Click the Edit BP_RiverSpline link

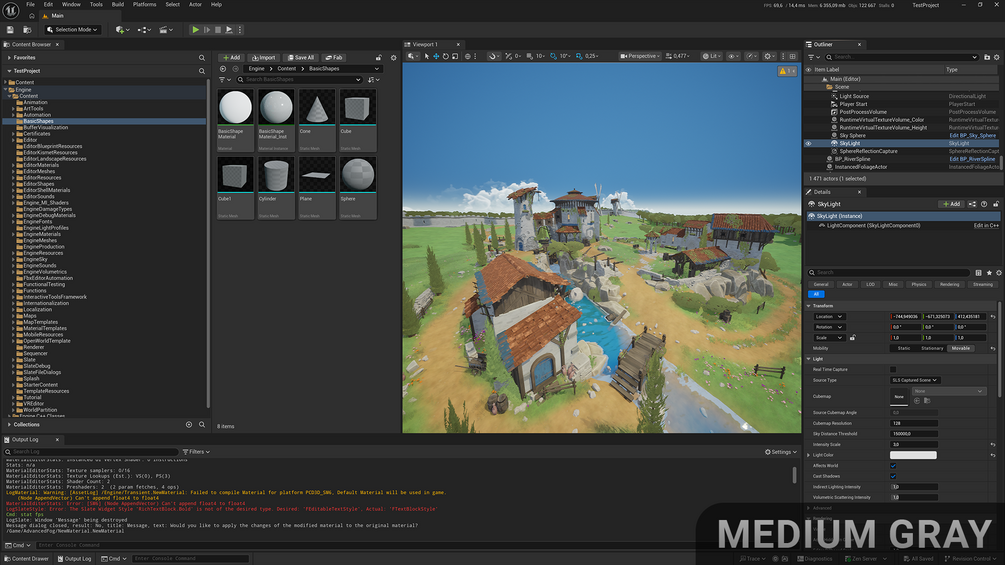click(972, 159)
